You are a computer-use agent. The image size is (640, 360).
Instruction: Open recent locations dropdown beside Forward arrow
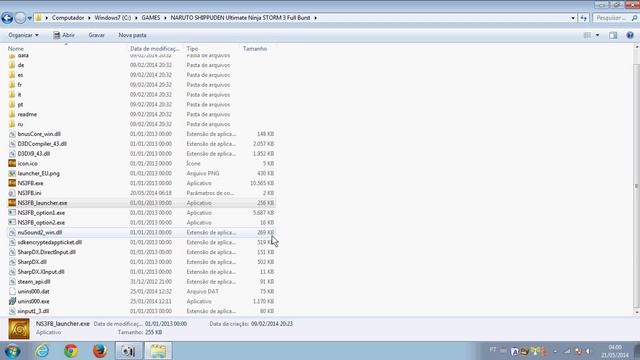[29, 18]
